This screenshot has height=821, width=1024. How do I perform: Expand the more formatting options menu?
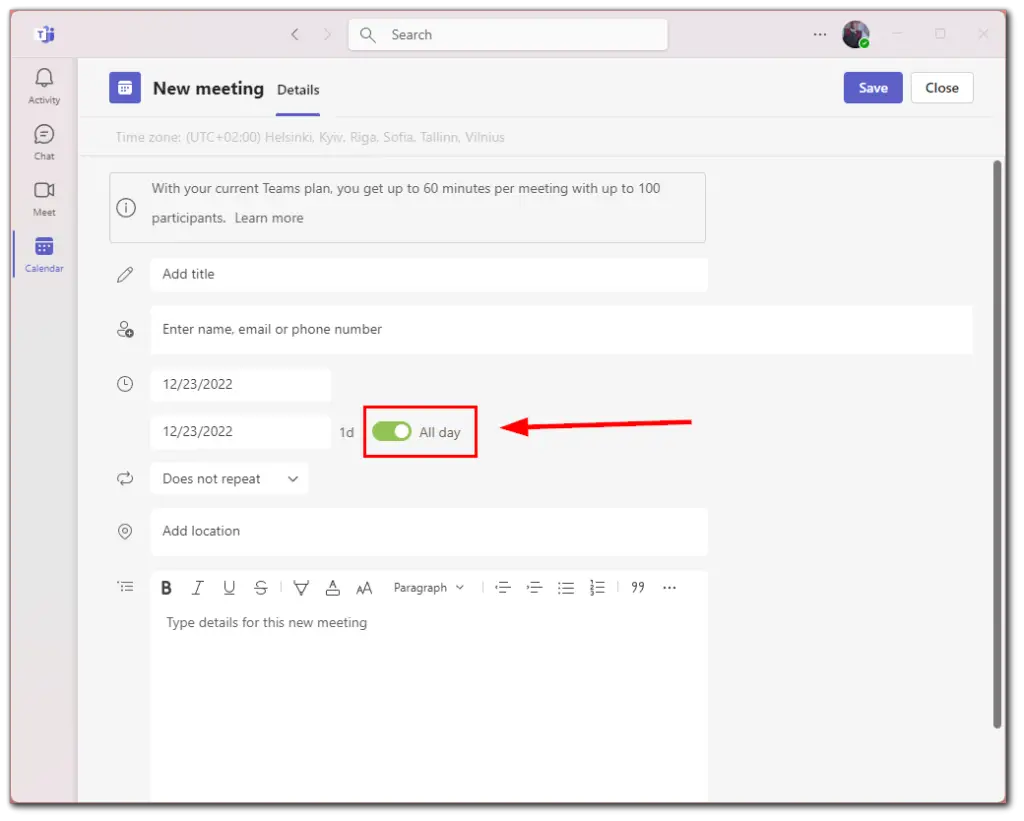click(x=669, y=587)
